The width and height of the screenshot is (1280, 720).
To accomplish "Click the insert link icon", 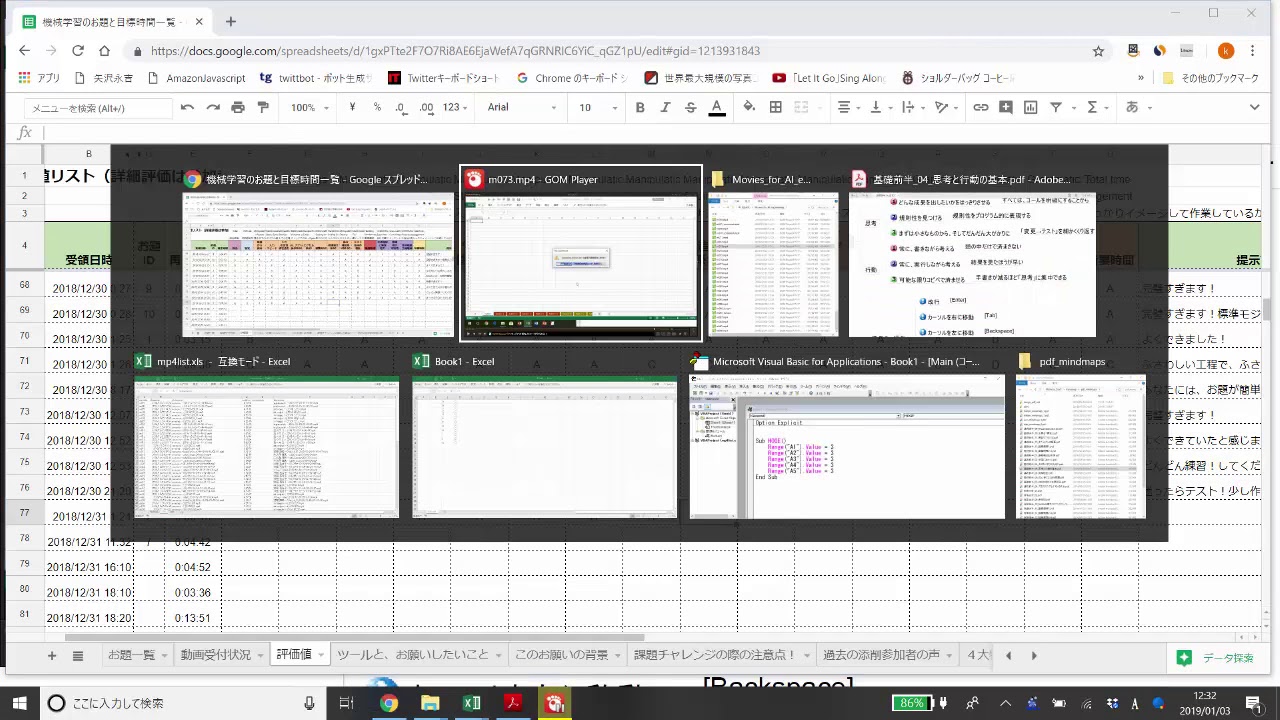I will (x=981, y=107).
